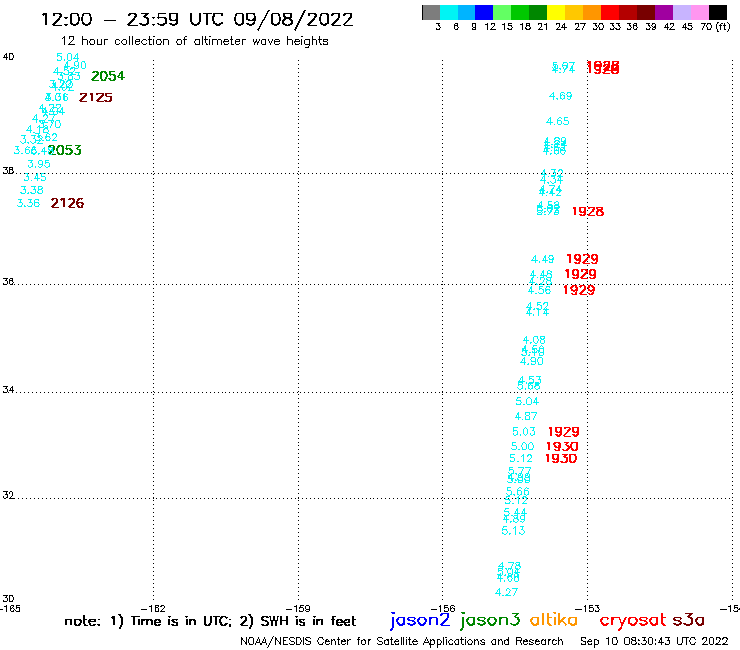
Task: Click the wave height value "4.65"
Action: click(x=557, y=121)
